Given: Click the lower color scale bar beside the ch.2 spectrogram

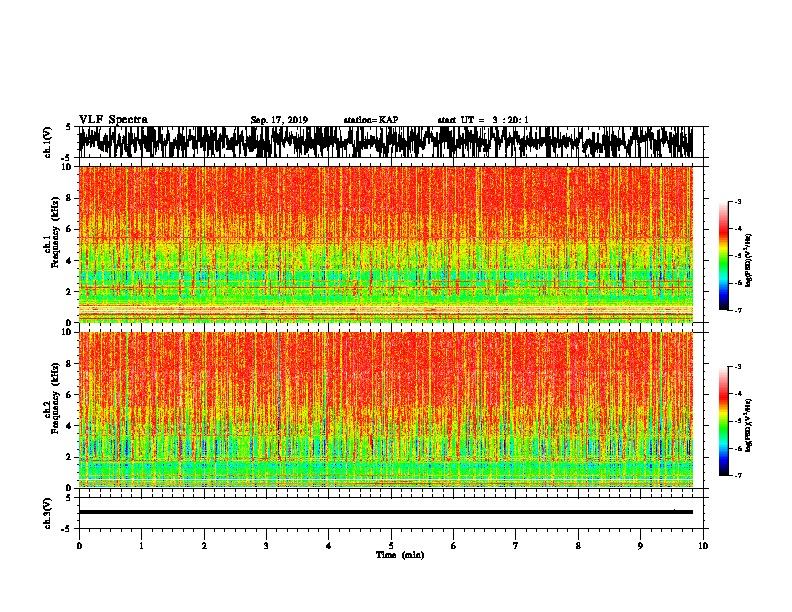Looking at the screenshot, I should pos(723,421).
